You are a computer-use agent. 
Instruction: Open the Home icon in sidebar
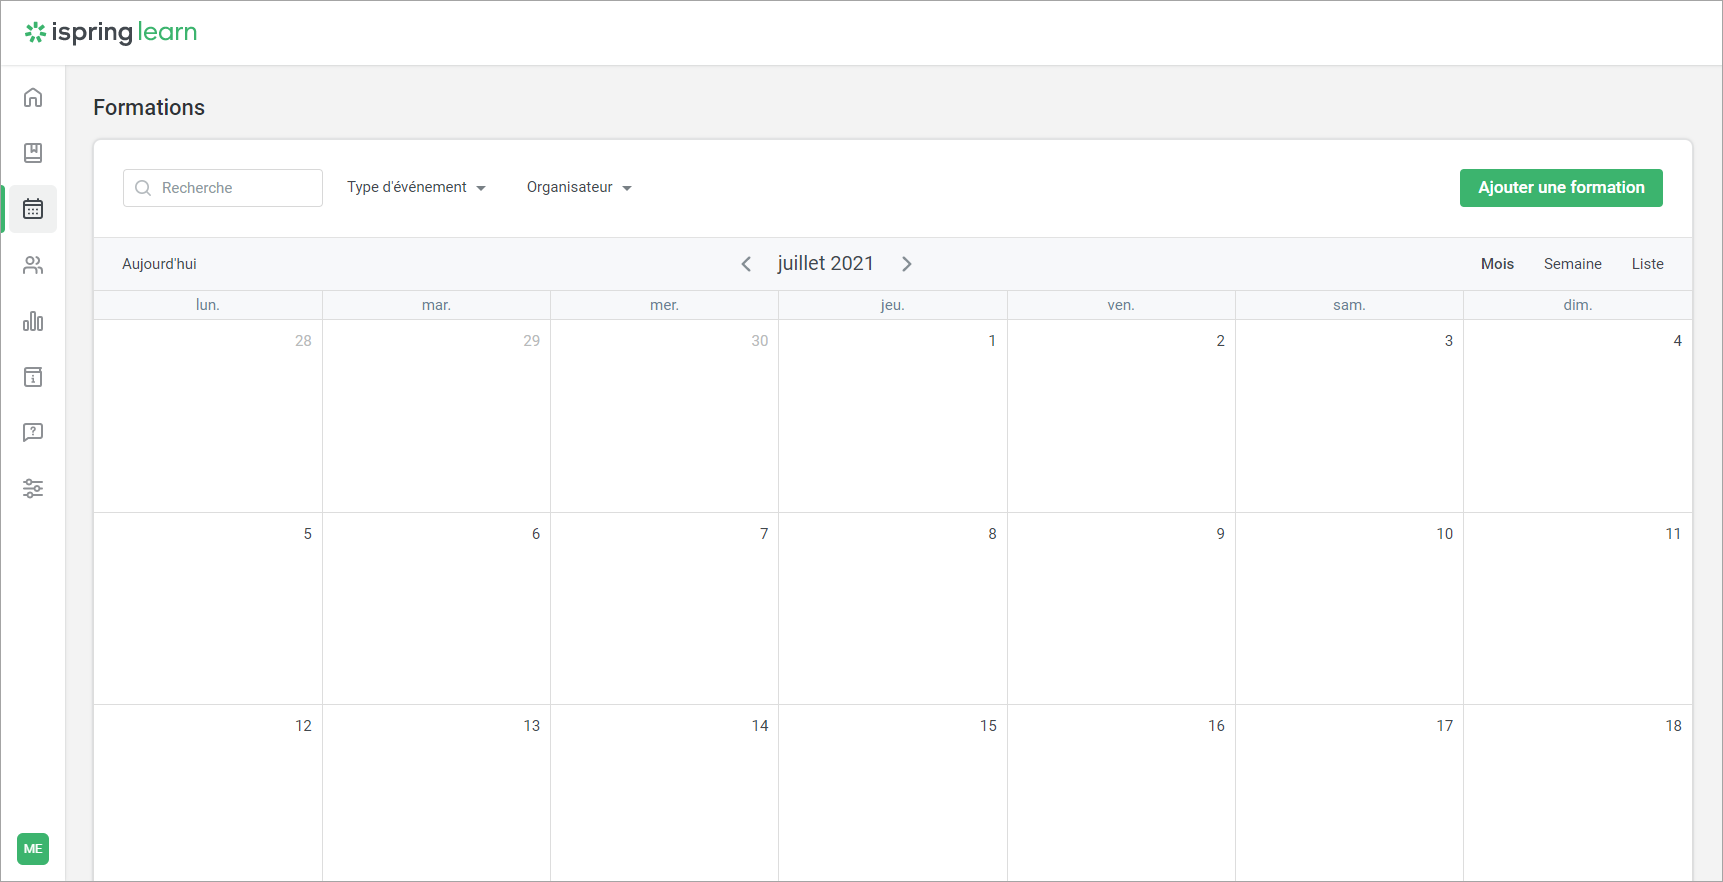pos(33,97)
